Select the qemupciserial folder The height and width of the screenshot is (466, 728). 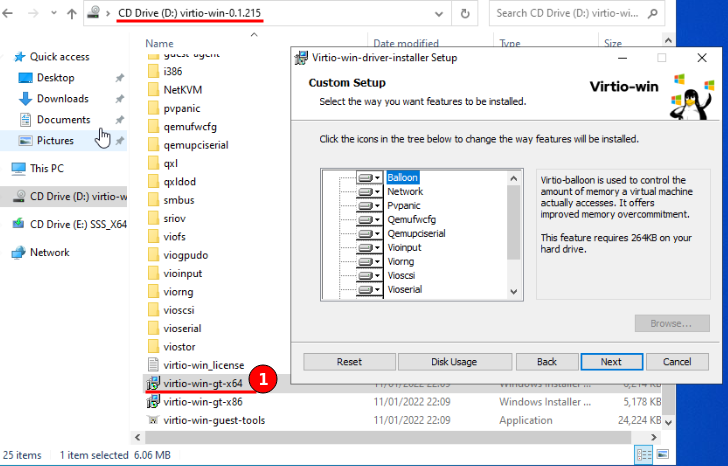[196, 145]
